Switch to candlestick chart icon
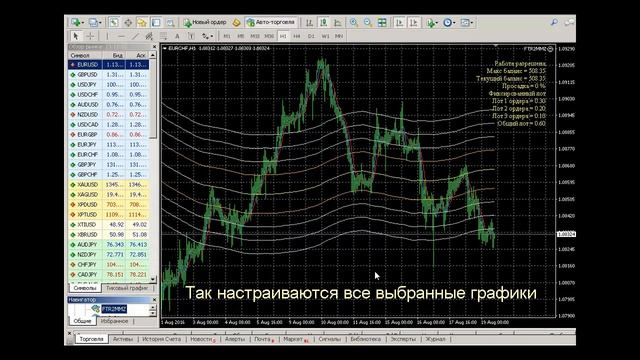 (x=323, y=22)
